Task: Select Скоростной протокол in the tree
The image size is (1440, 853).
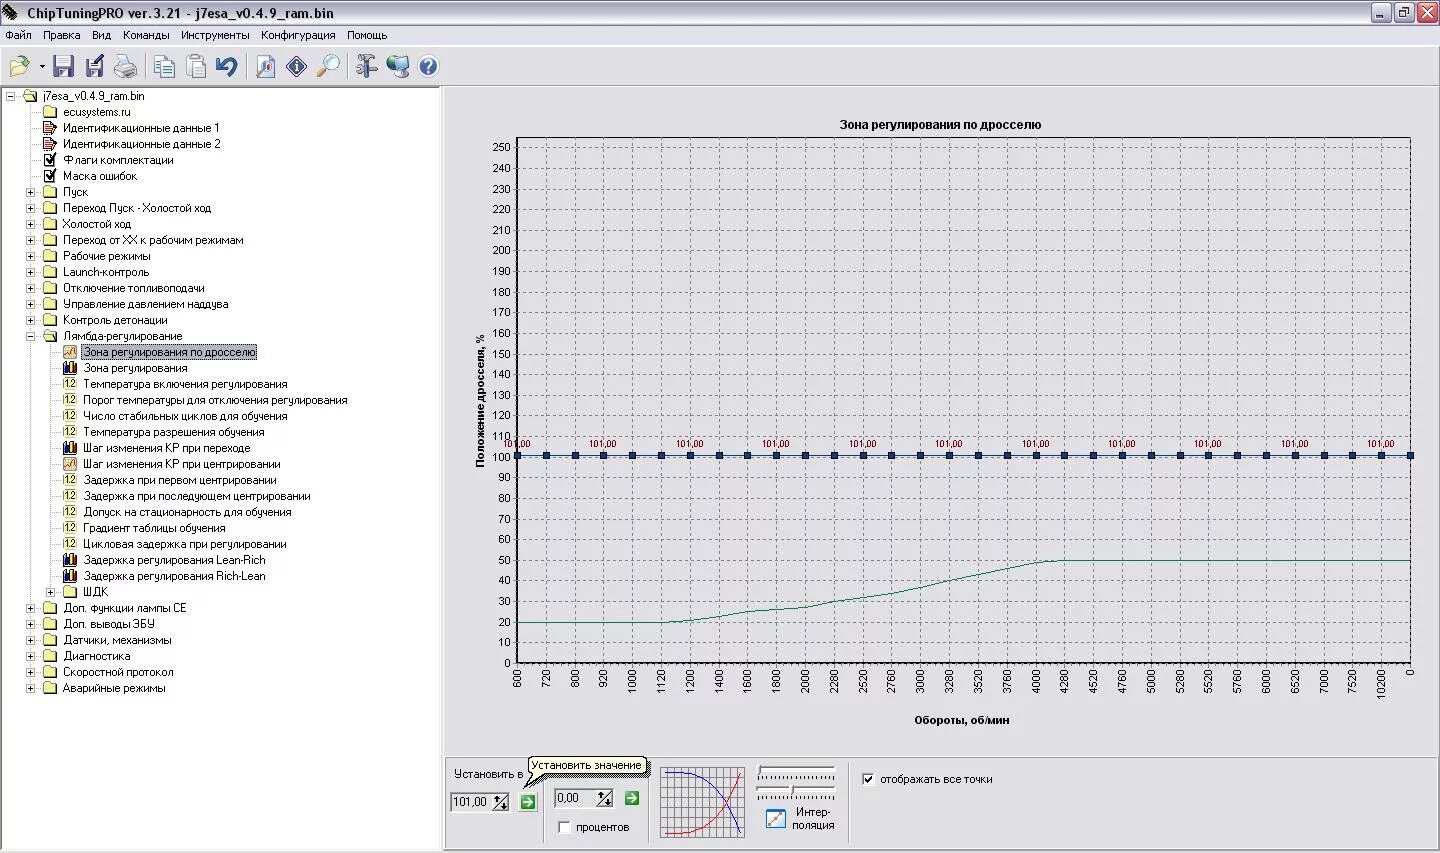Action: click(x=118, y=672)
